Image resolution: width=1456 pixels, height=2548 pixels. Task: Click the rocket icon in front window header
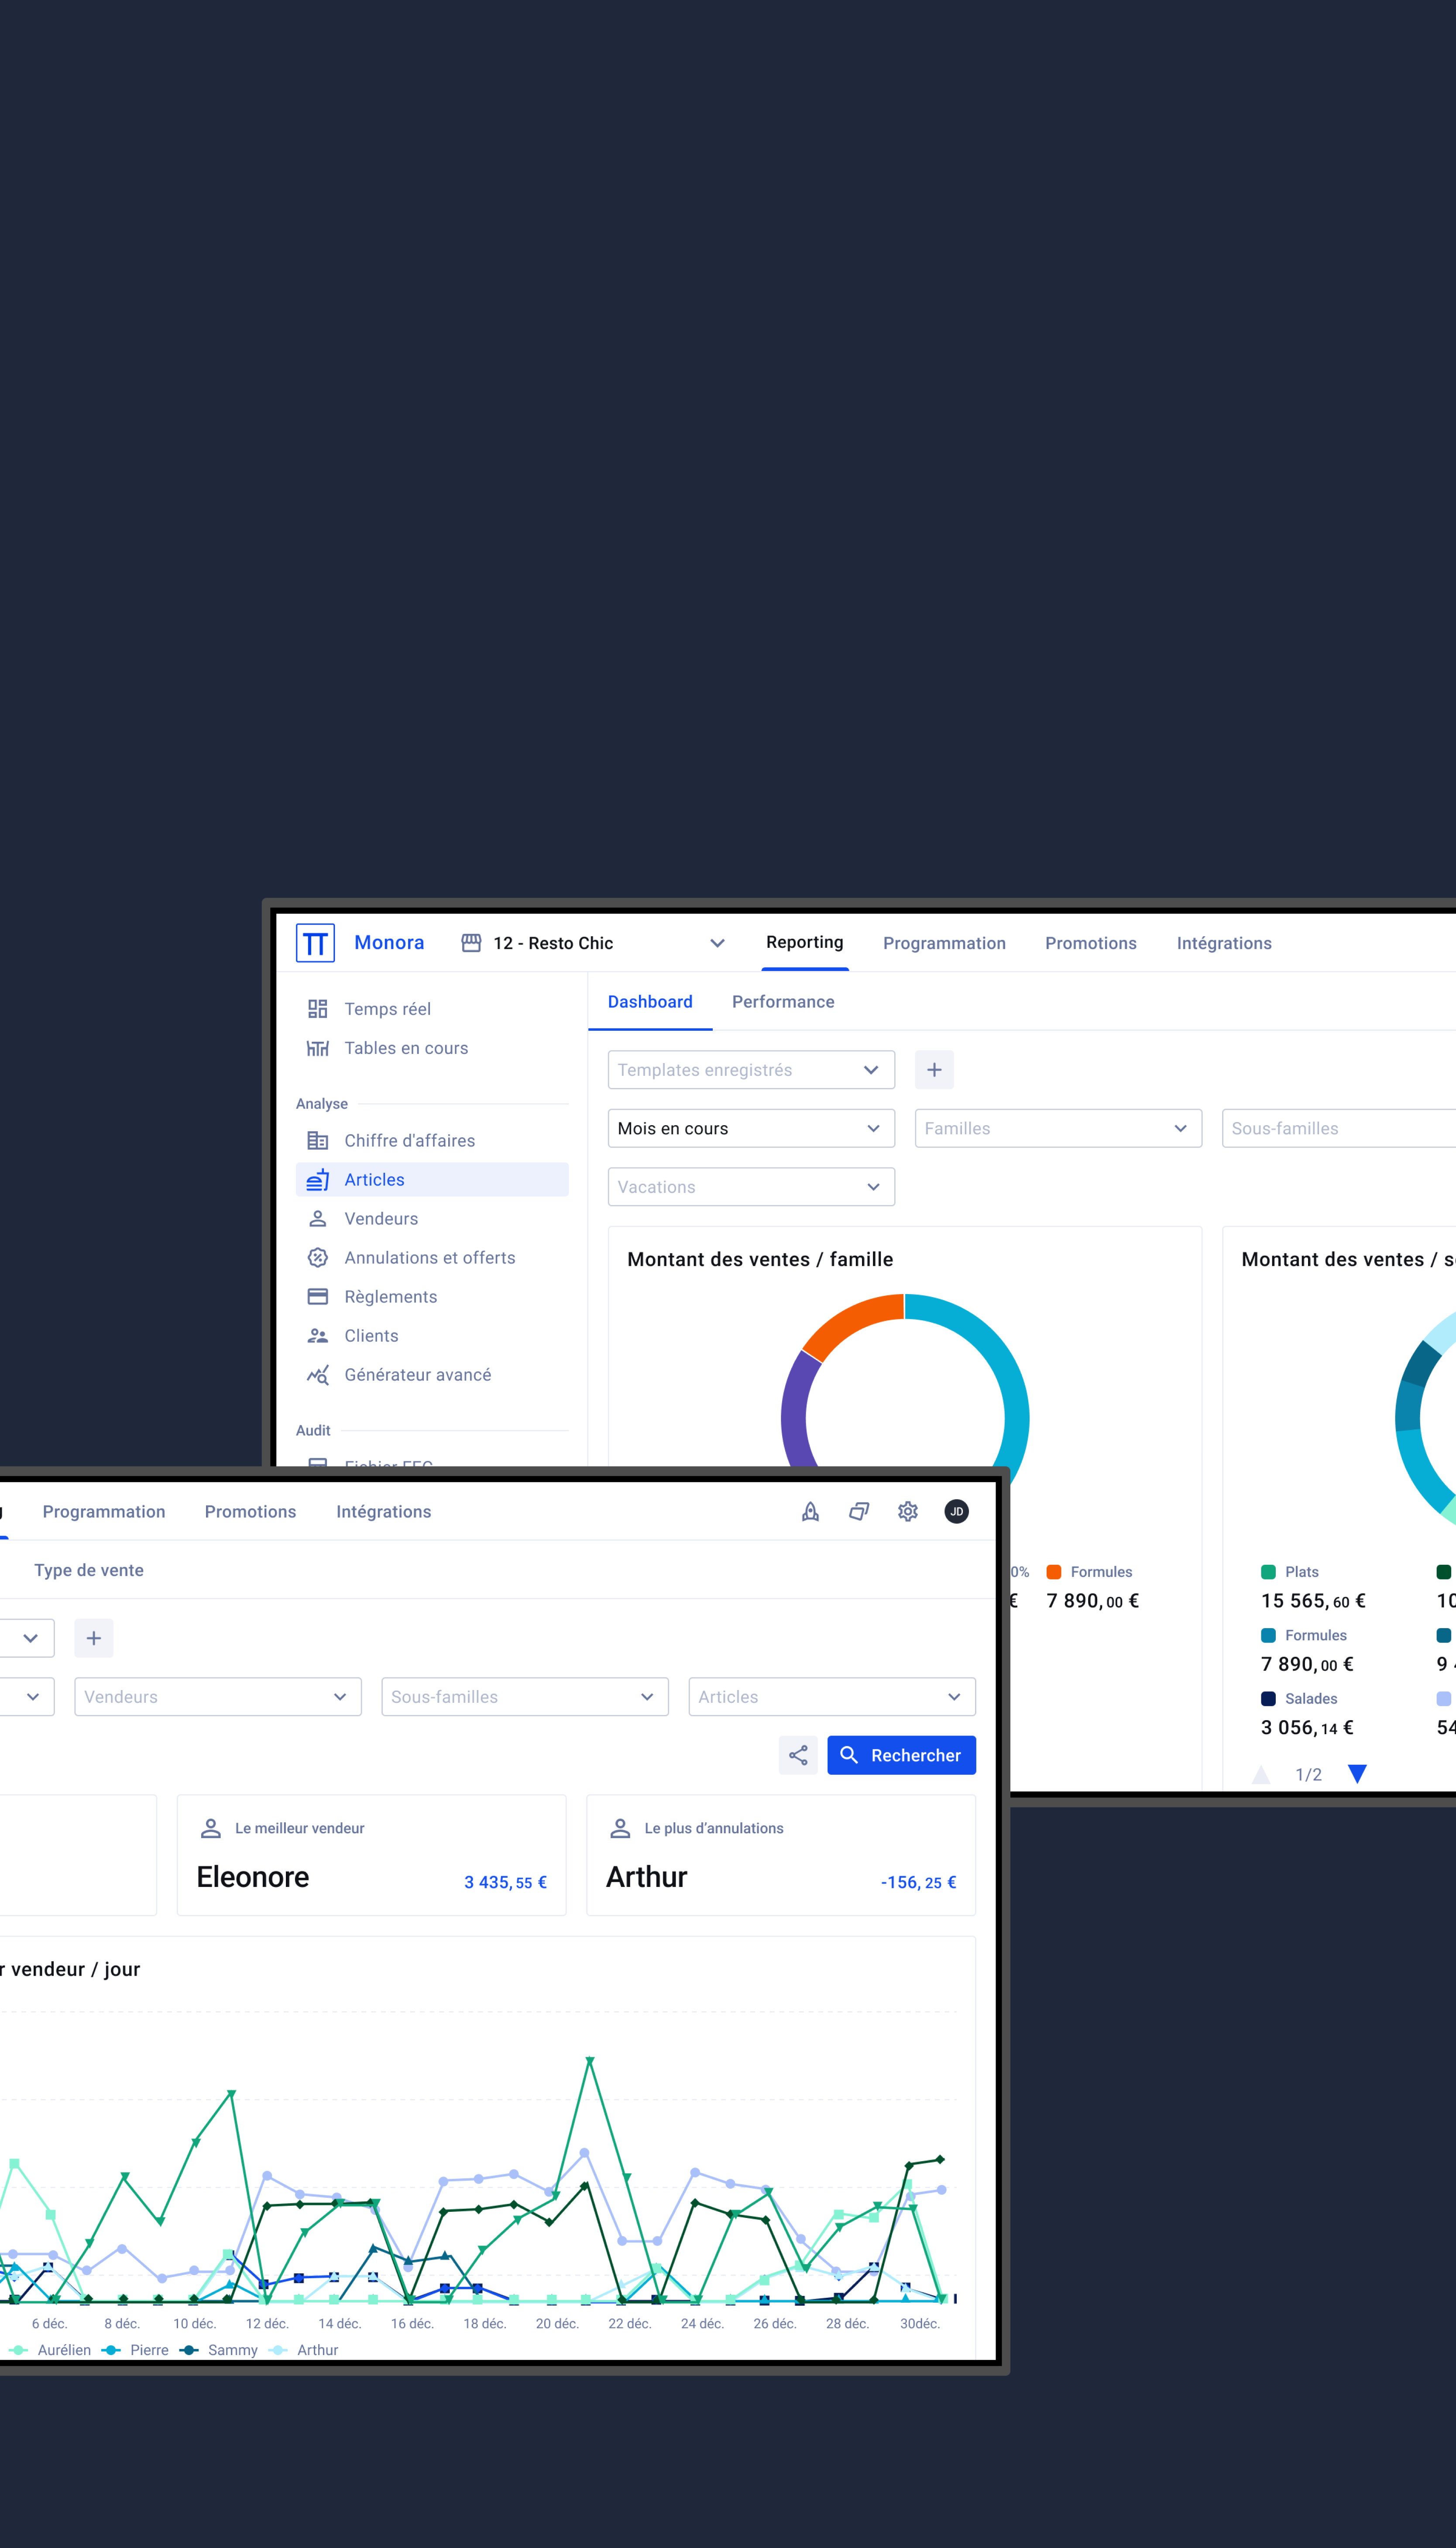(811, 1512)
